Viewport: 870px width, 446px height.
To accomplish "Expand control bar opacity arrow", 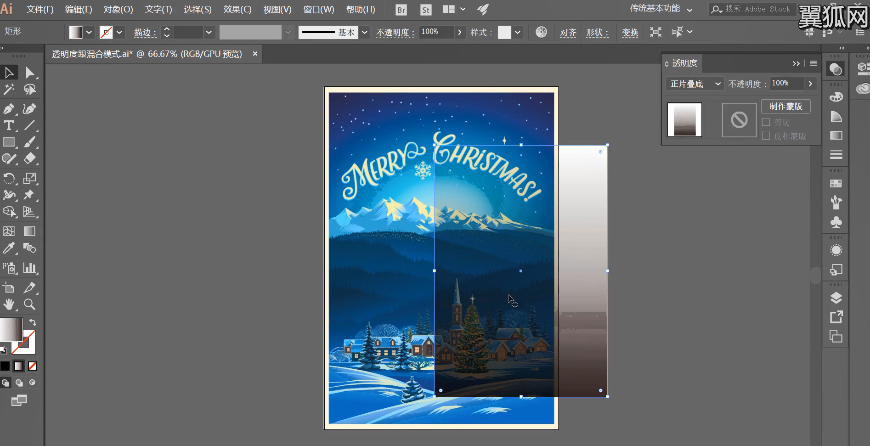I will pos(459,33).
